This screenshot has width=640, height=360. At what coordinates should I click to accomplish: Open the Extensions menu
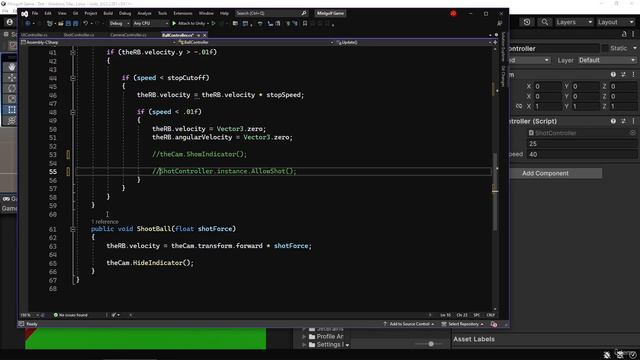(x=182, y=13)
